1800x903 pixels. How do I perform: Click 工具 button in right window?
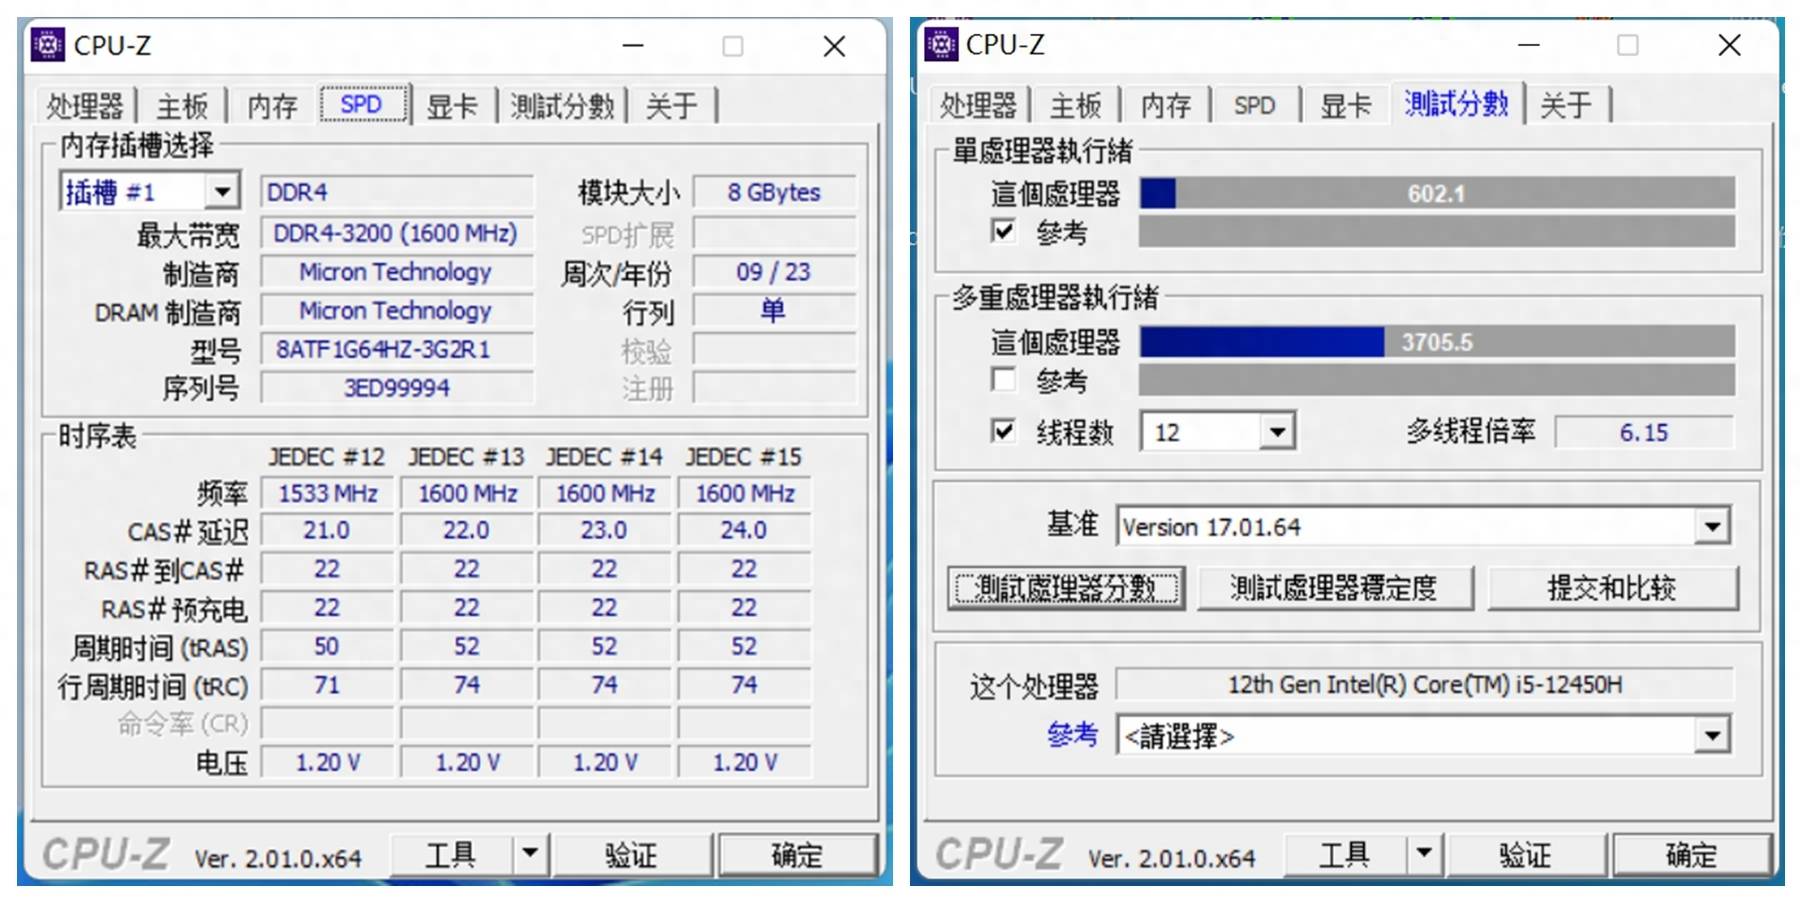pos(1344,855)
